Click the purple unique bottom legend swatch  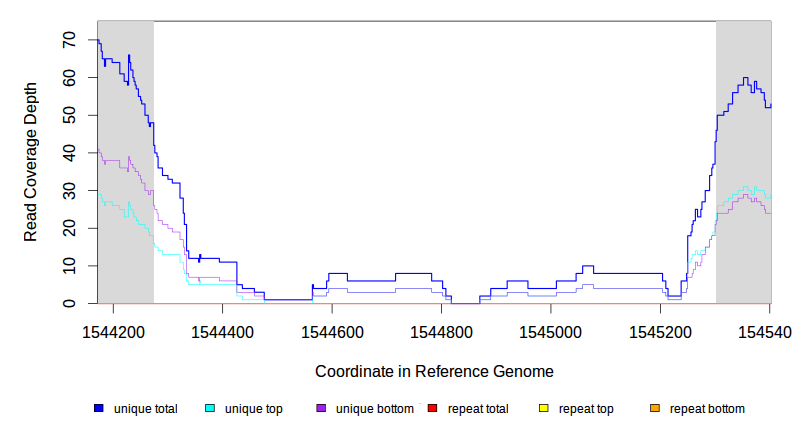(x=321, y=409)
